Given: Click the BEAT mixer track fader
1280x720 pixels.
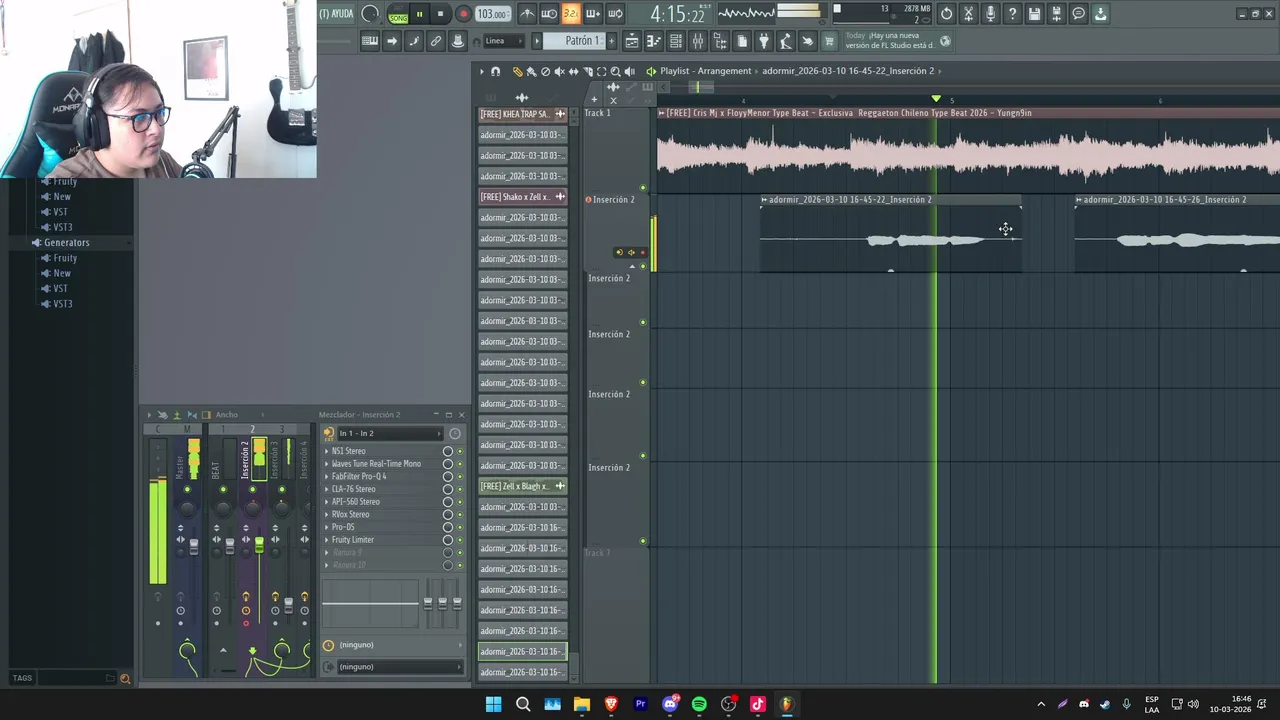Looking at the screenshot, I should pyautogui.click(x=230, y=547).
